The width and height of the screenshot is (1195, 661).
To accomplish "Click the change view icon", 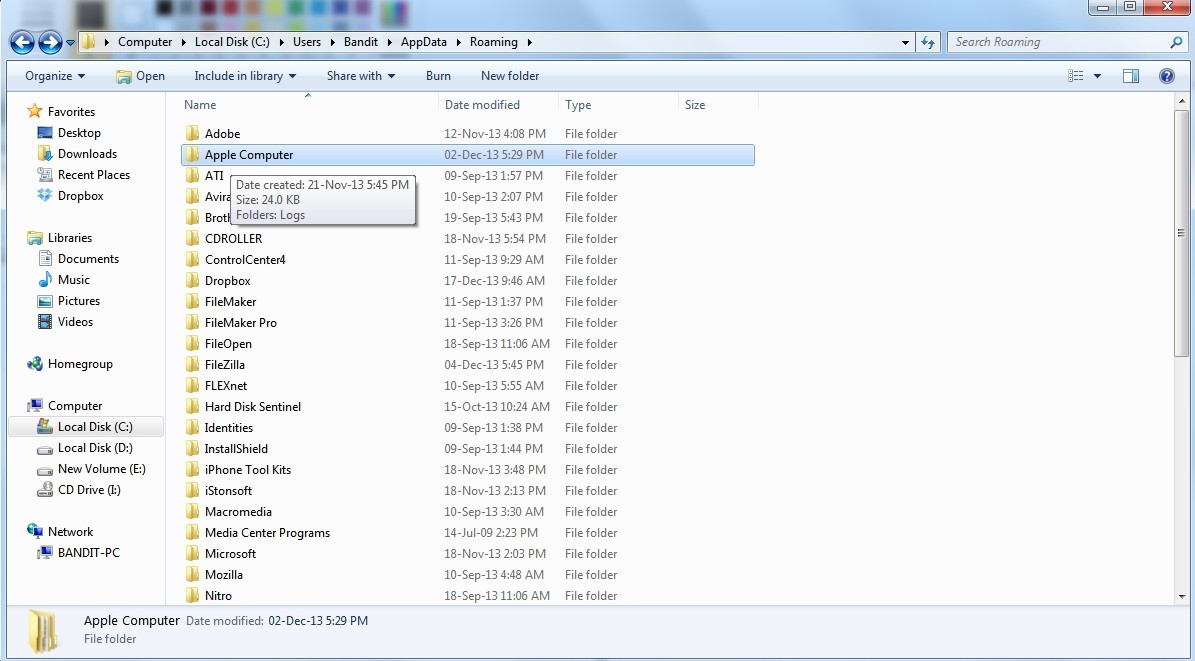I will point(1075,75).
